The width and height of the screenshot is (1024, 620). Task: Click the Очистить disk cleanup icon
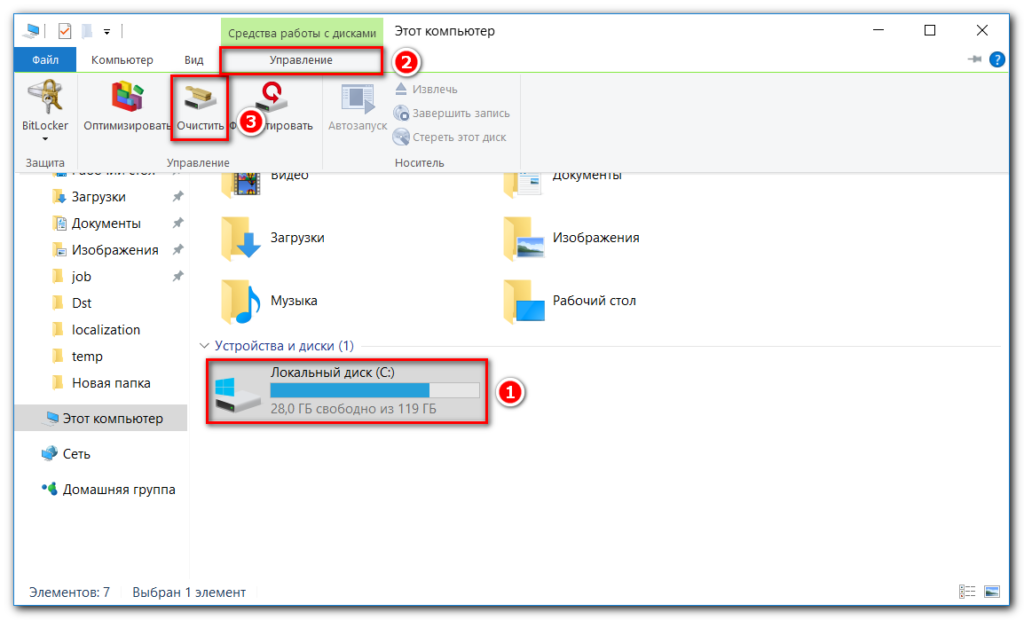tap(200, 100)
